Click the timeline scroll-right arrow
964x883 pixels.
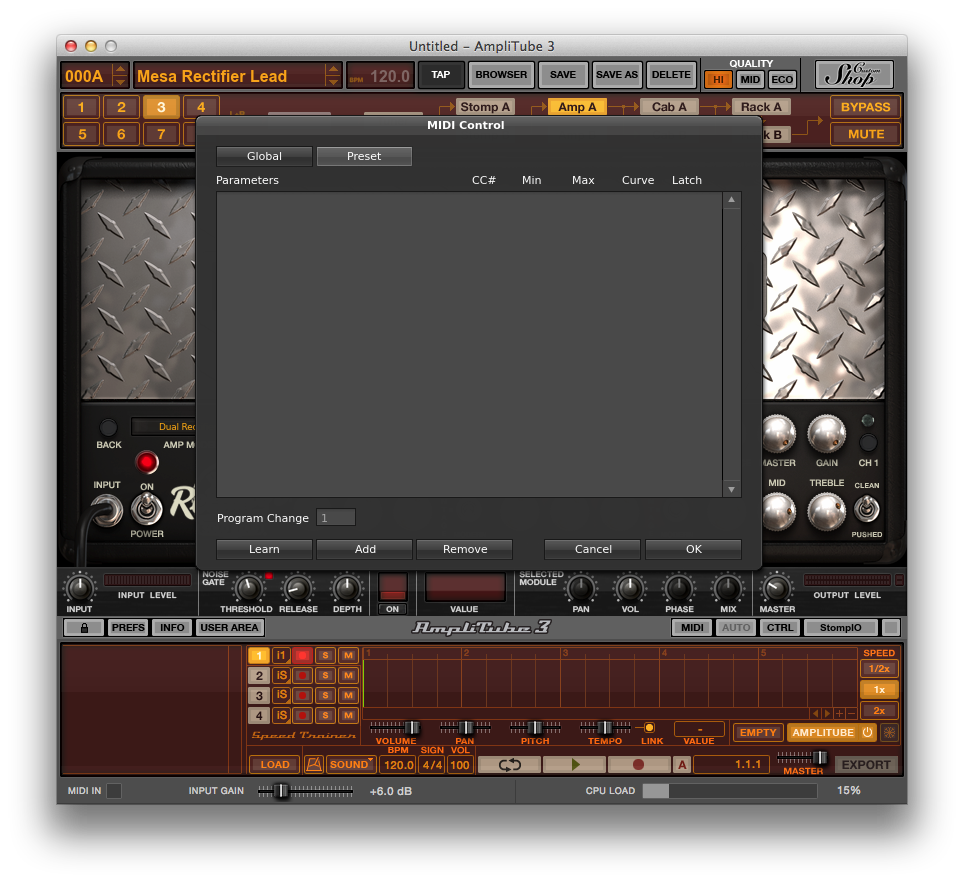pyautogui.click(x=828, y=713)
